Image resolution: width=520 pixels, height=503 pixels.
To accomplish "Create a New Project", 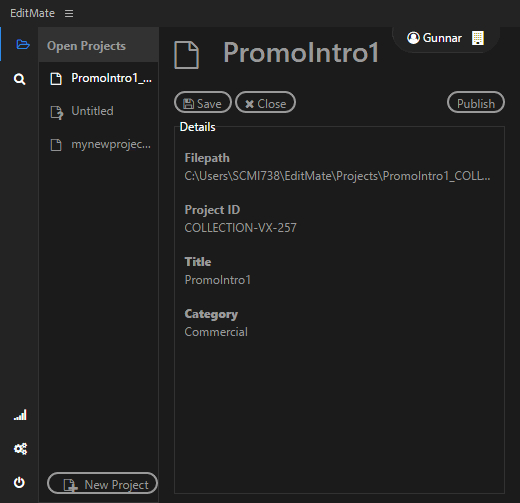I will pos(102,483).
